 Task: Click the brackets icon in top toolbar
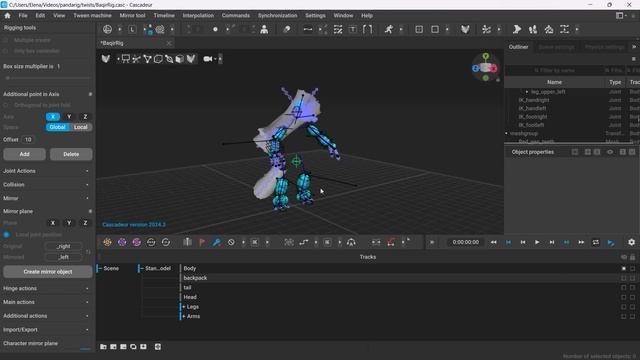coord(367,29)
